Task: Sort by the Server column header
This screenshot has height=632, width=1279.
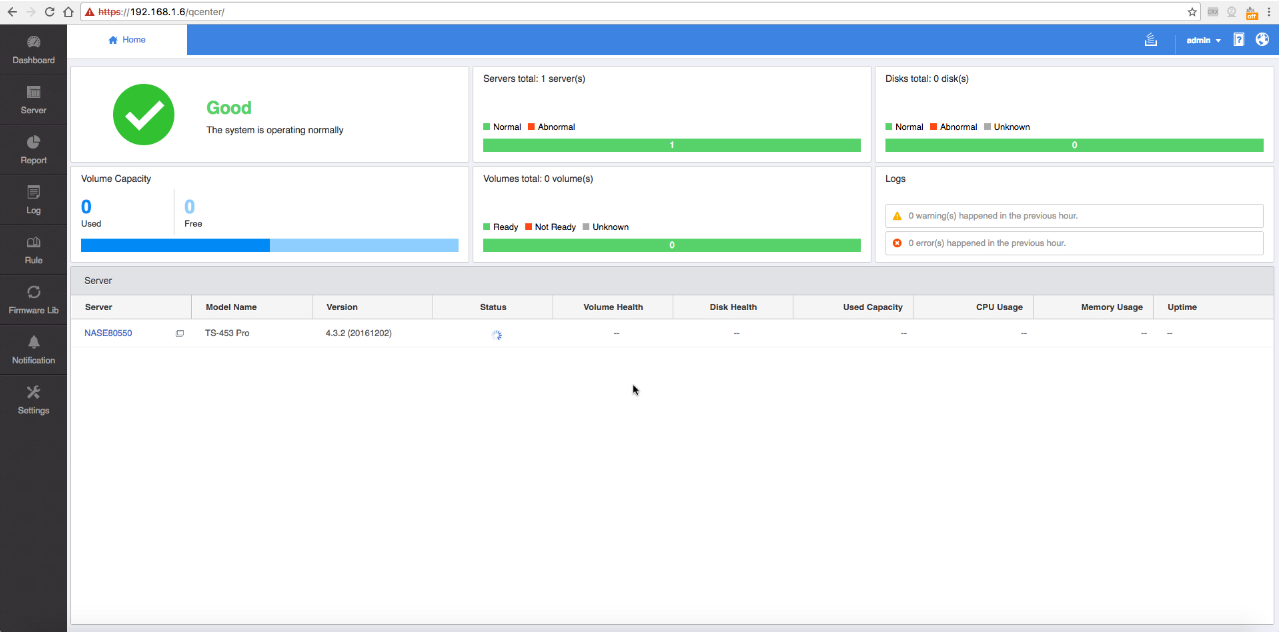Action: pos(131,307)
